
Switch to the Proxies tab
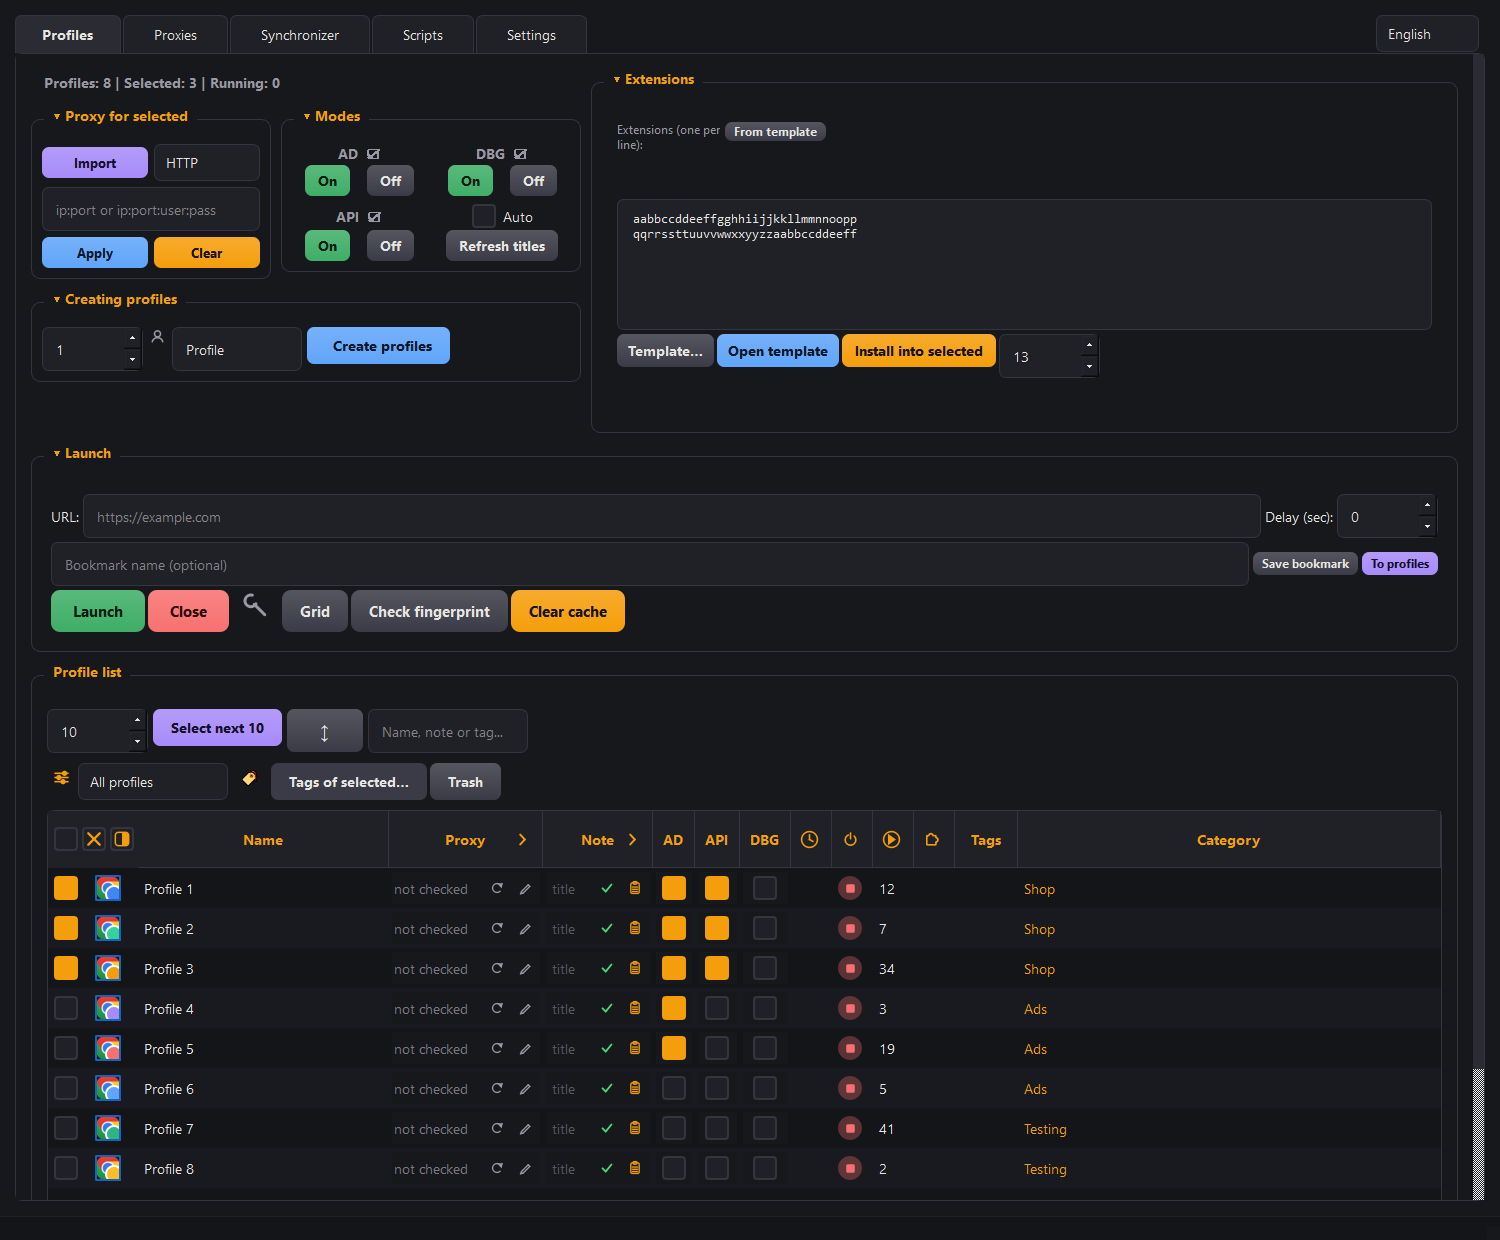(x=176, y=35)
